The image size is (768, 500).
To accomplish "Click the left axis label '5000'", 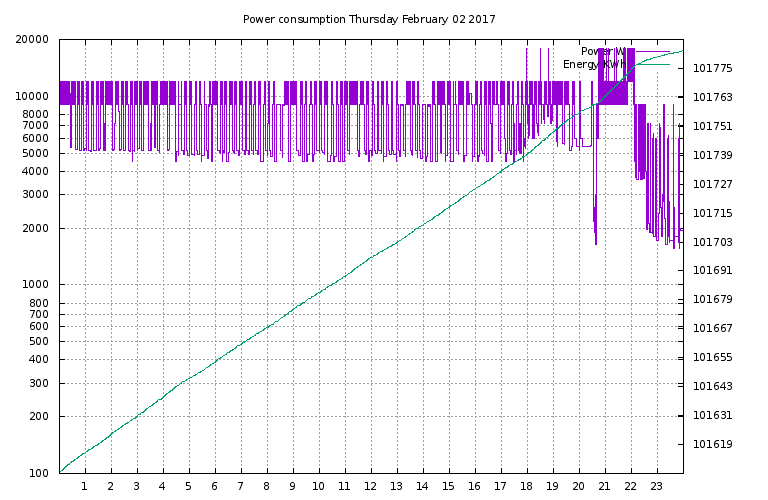I will click(35, 153).
